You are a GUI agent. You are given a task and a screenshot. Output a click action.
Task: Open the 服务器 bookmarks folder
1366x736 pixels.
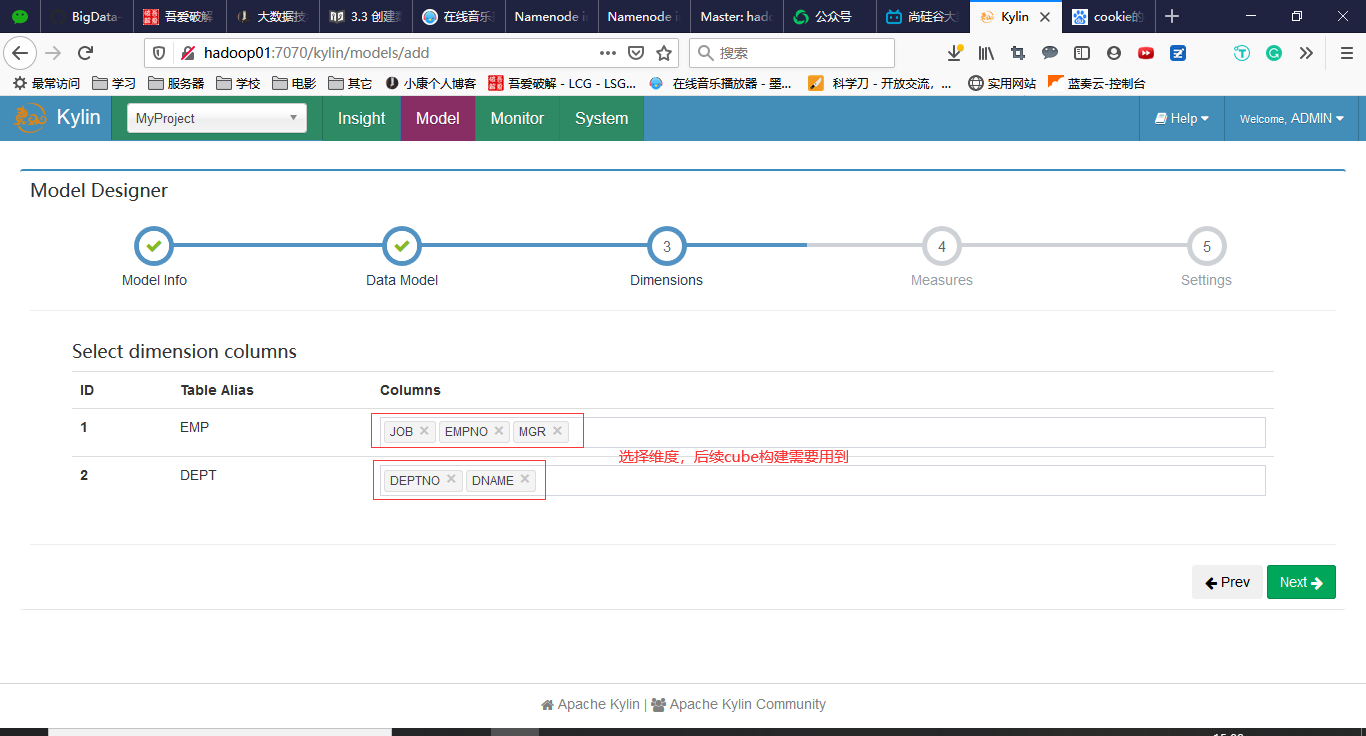[176, 83]
